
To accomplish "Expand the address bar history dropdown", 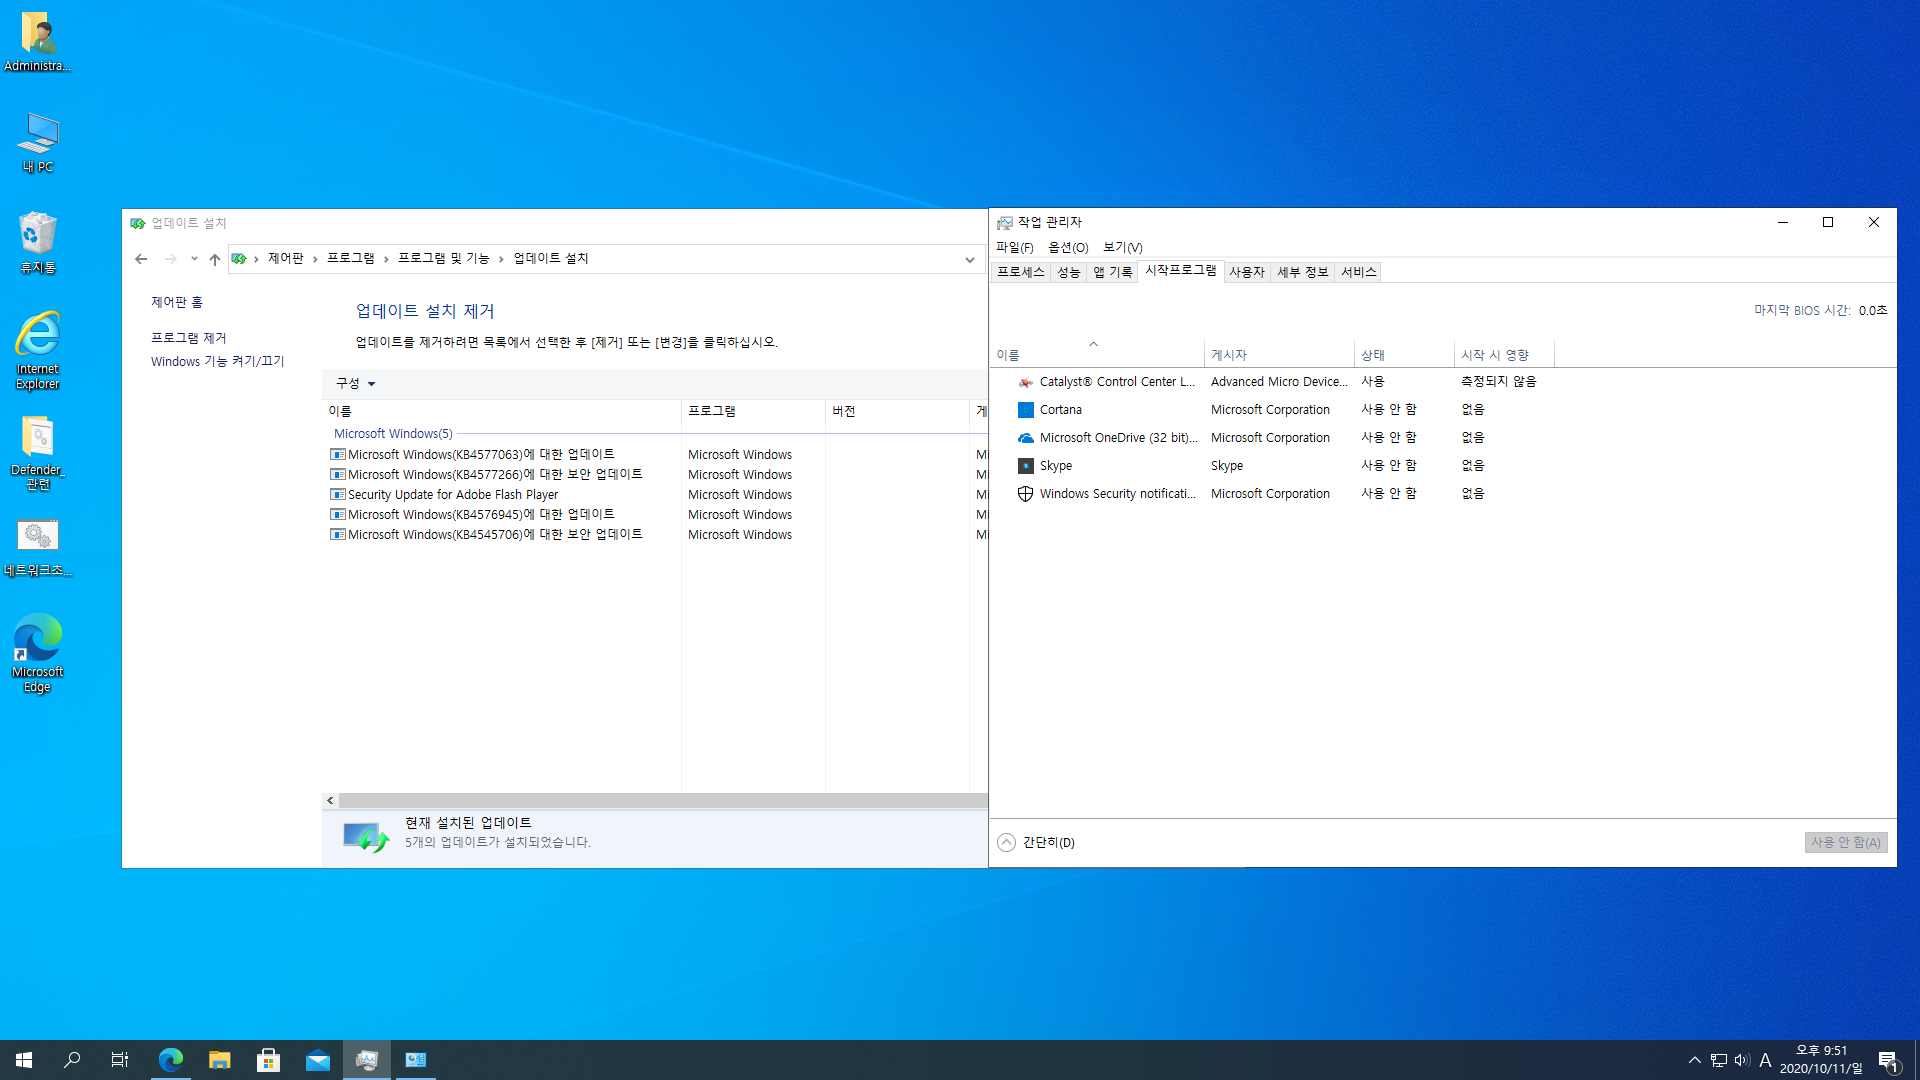I will 969,260.
